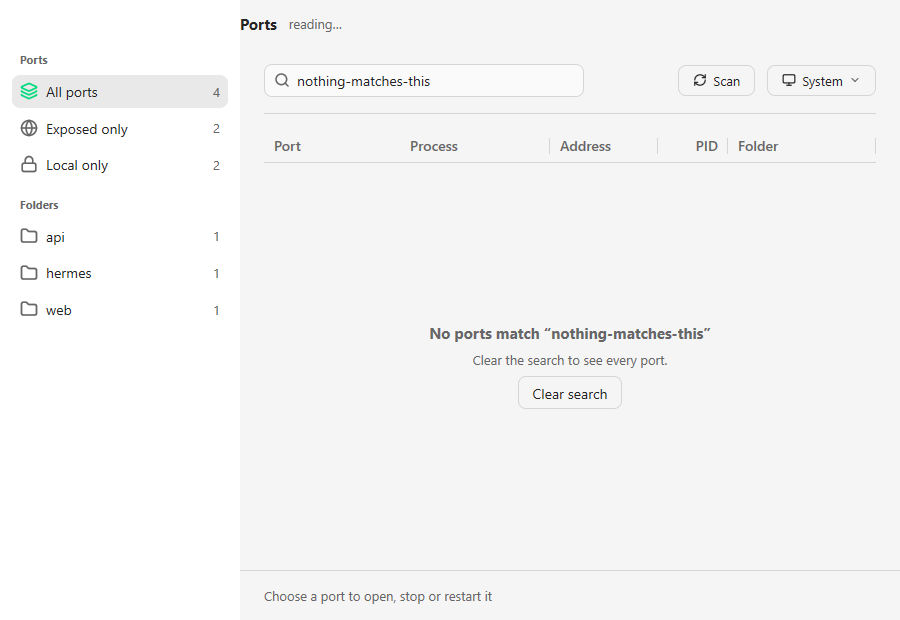
Task: Select Exposed only filter
Action: tap(120, 129)
